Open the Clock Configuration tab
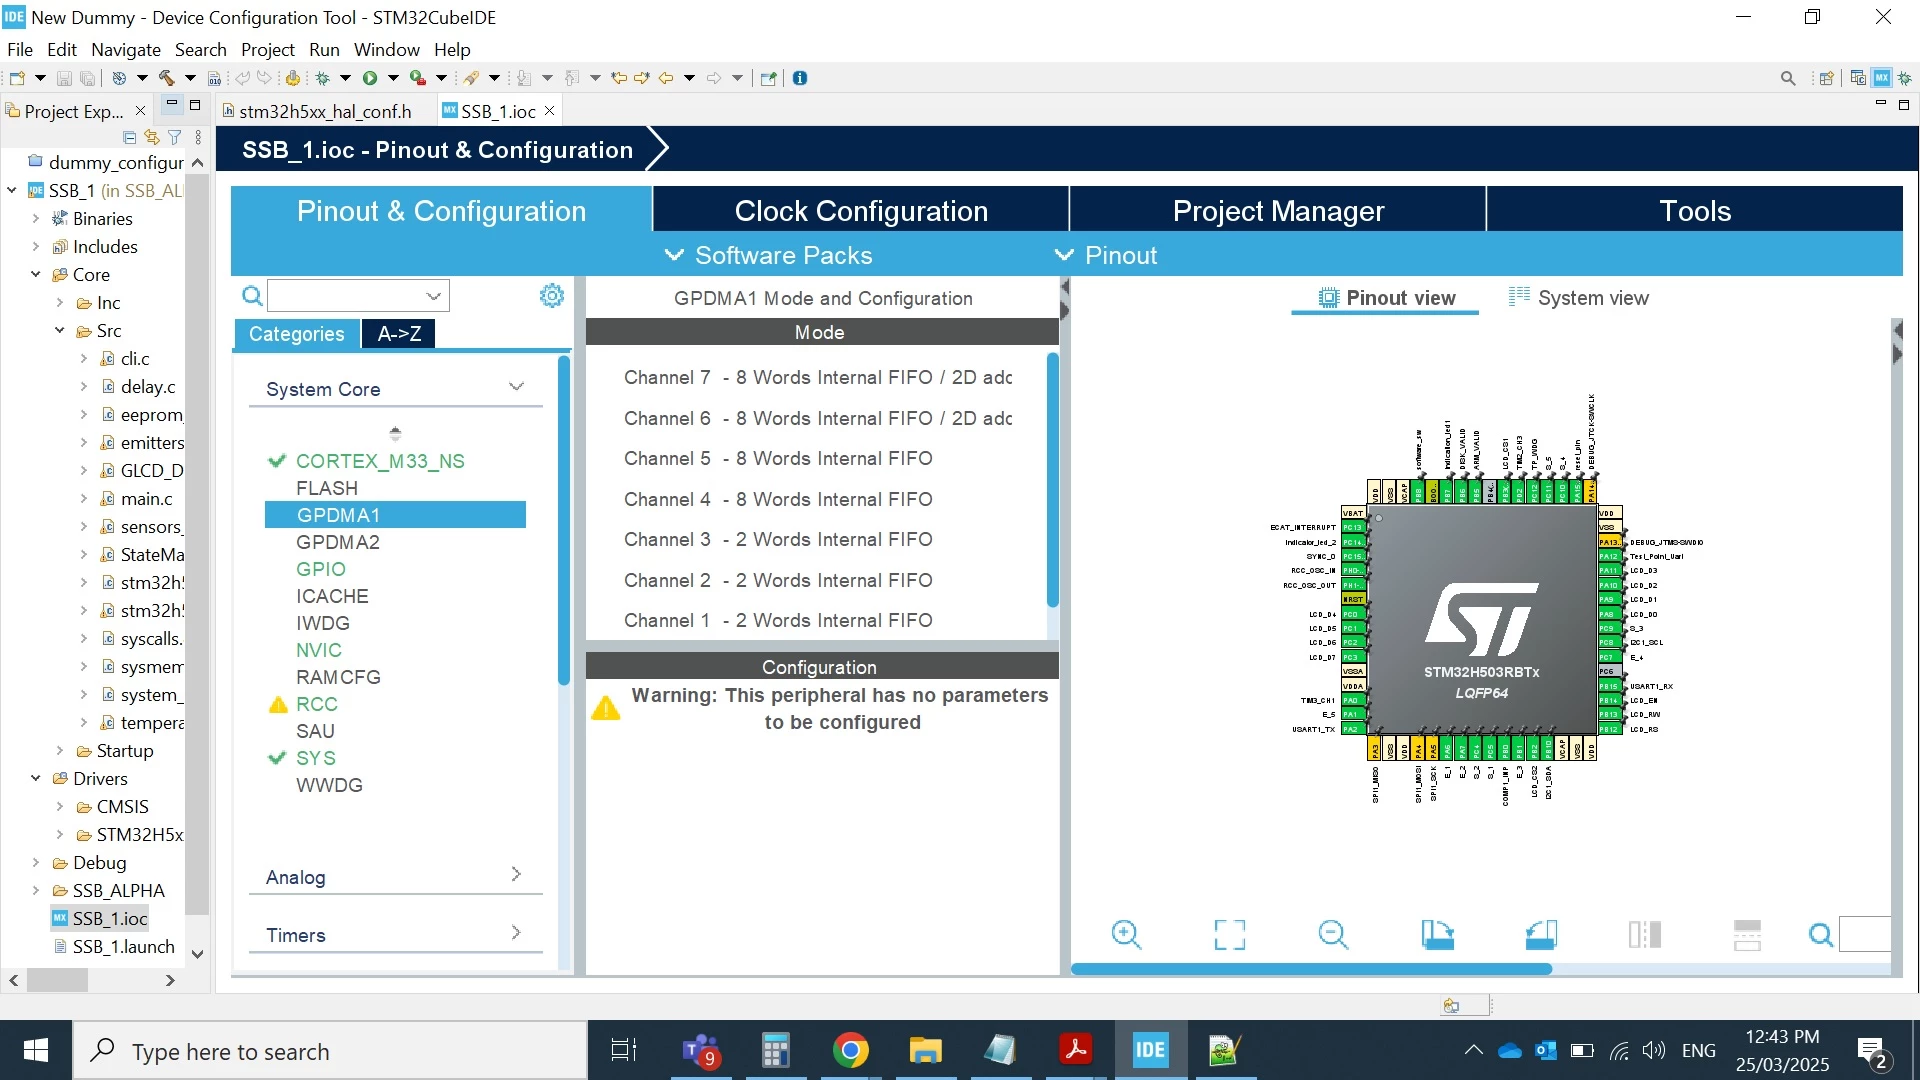 pos(861,211)
